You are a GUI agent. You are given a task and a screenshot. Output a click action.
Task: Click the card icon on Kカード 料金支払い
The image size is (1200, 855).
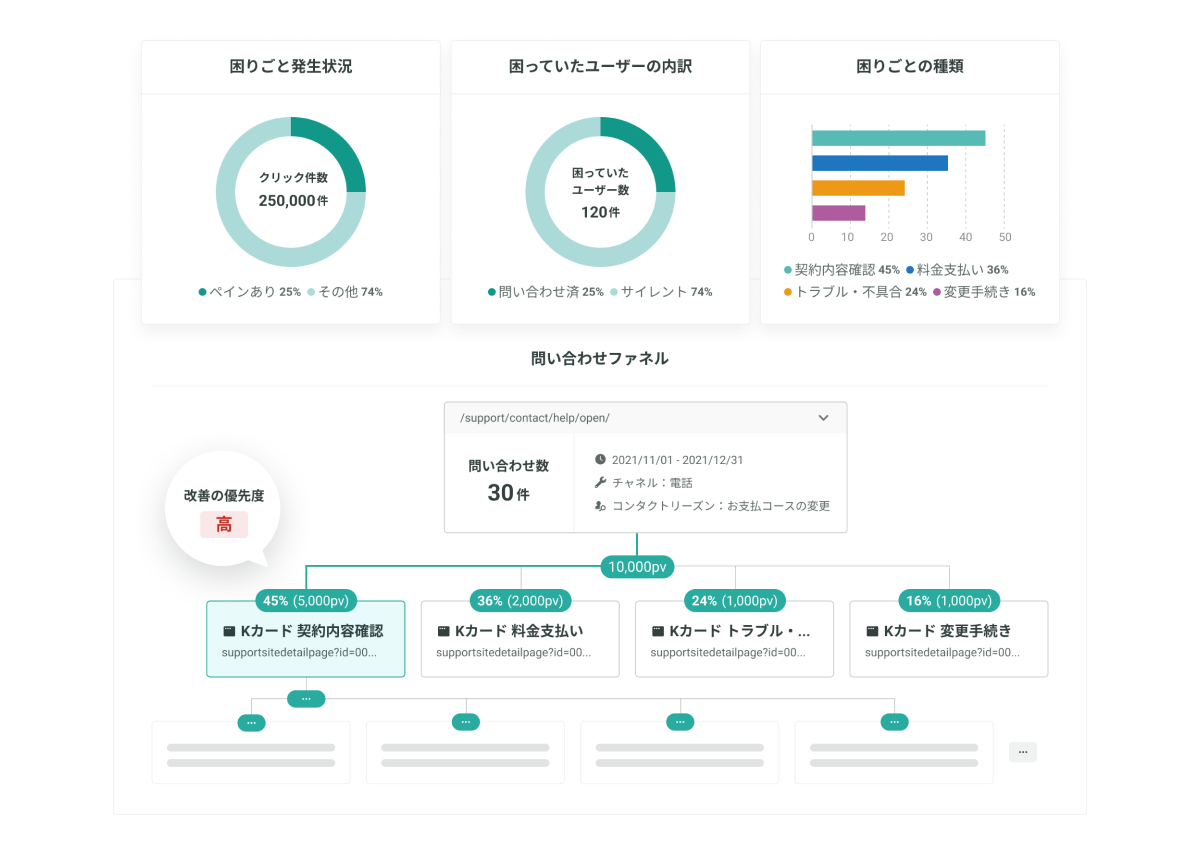(443, 632)
